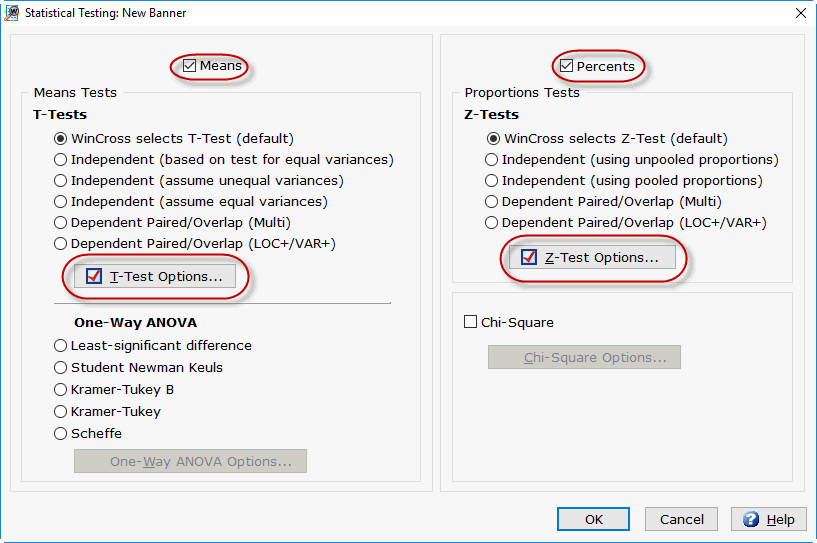Click the blue question mark Help icon

pos(751,519)
